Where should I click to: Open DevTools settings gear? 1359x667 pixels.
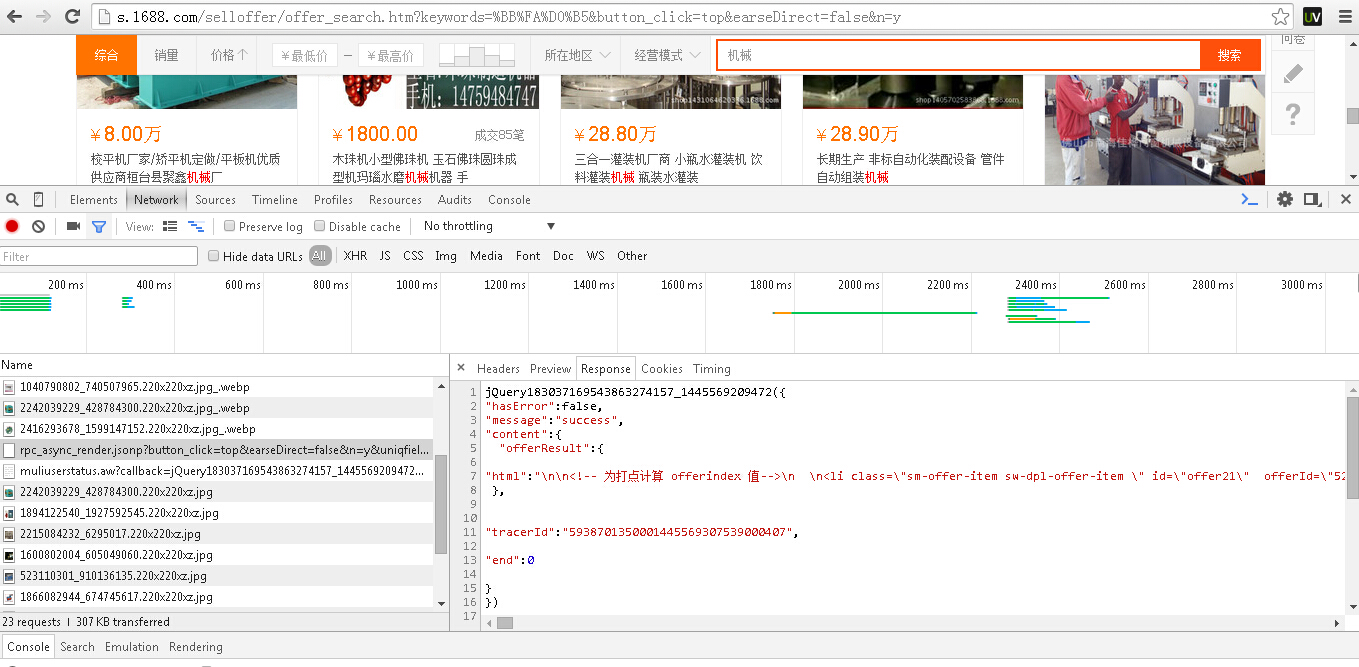1285,200
